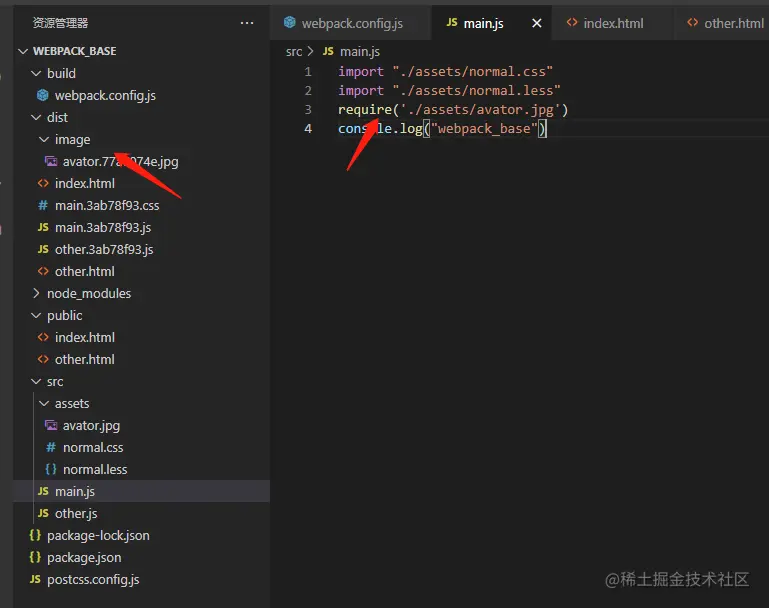
Task: Click braces icon of normal.less
Action: point(51,469)
